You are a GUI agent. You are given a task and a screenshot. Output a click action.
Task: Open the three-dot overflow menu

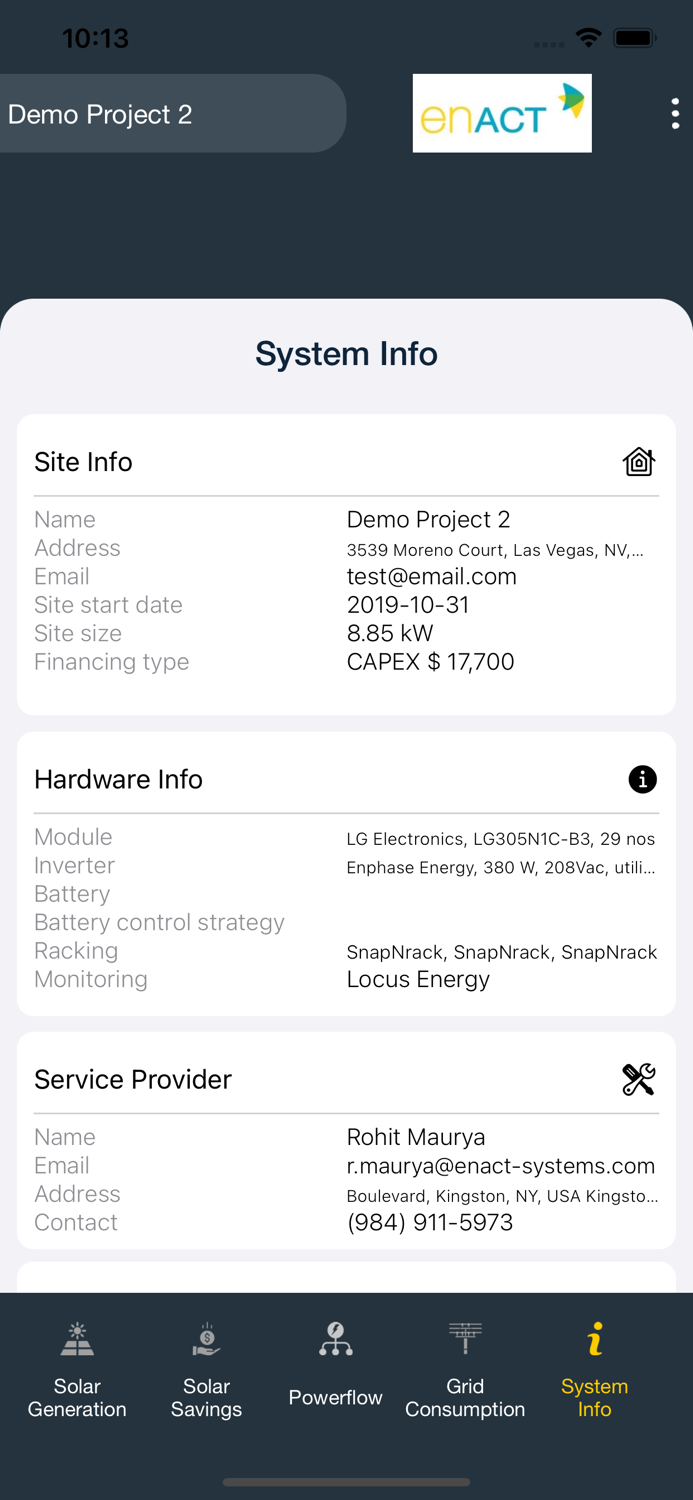675,113
